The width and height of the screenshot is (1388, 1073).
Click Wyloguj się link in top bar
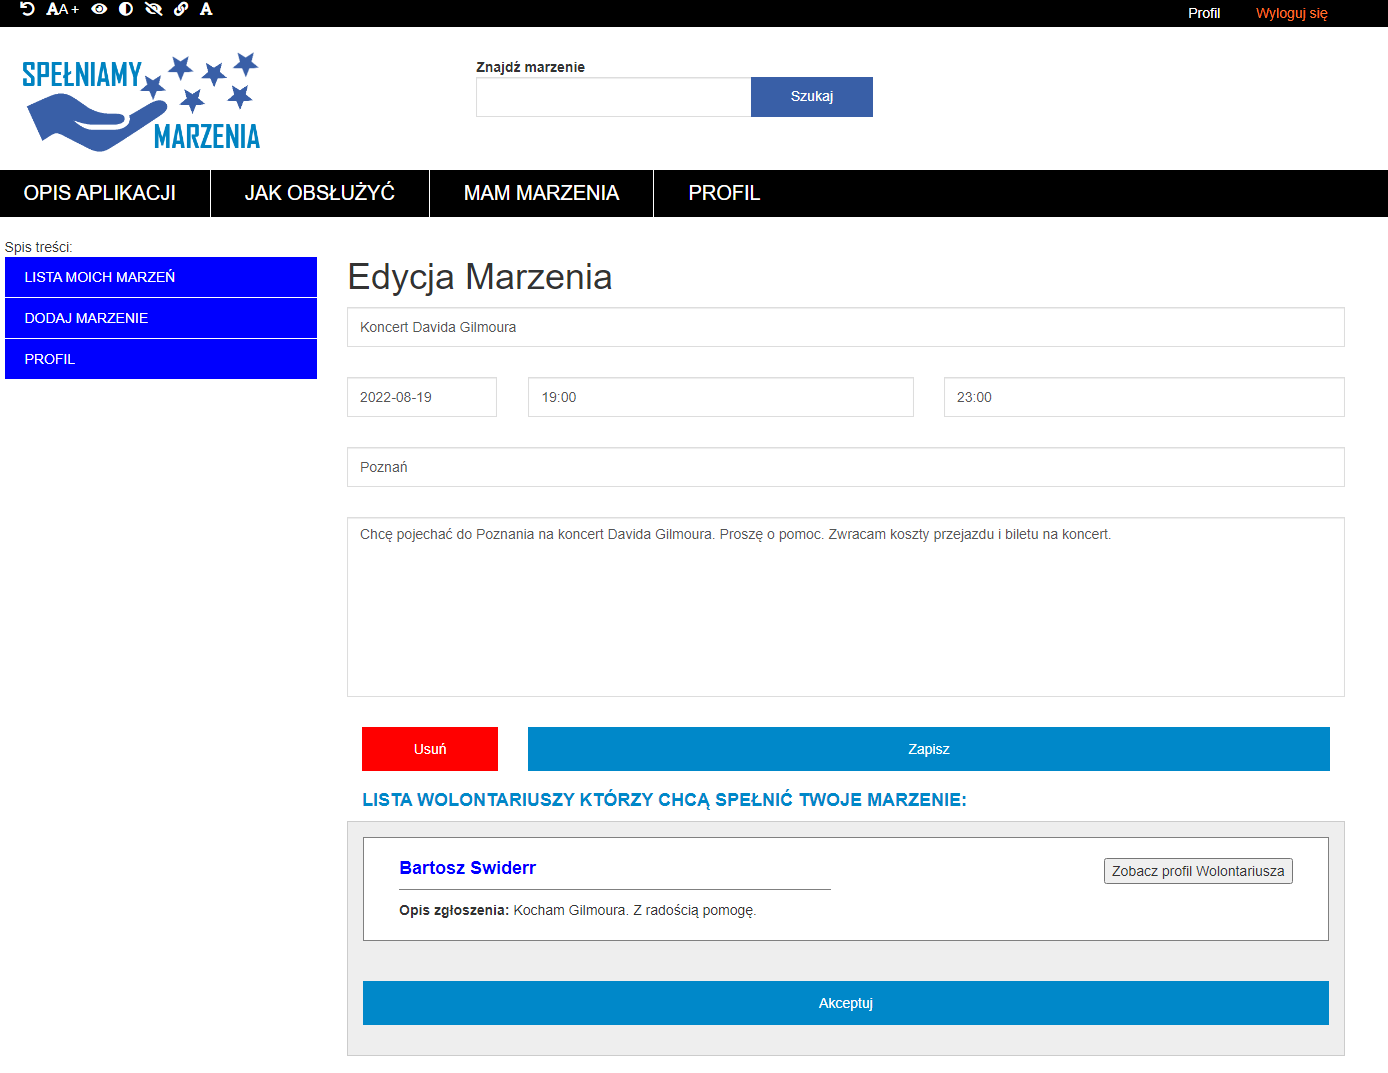pyautogui.click(x=1291, y=13)
